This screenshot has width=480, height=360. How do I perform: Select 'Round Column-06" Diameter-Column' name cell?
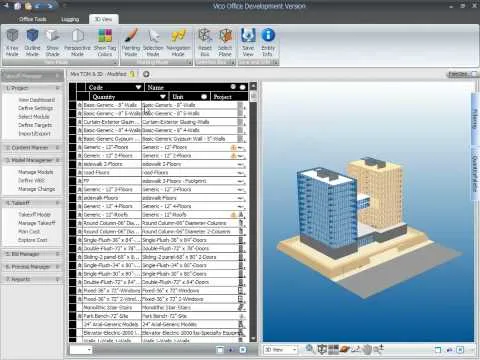pyautogui.click(x=189, y=223)
